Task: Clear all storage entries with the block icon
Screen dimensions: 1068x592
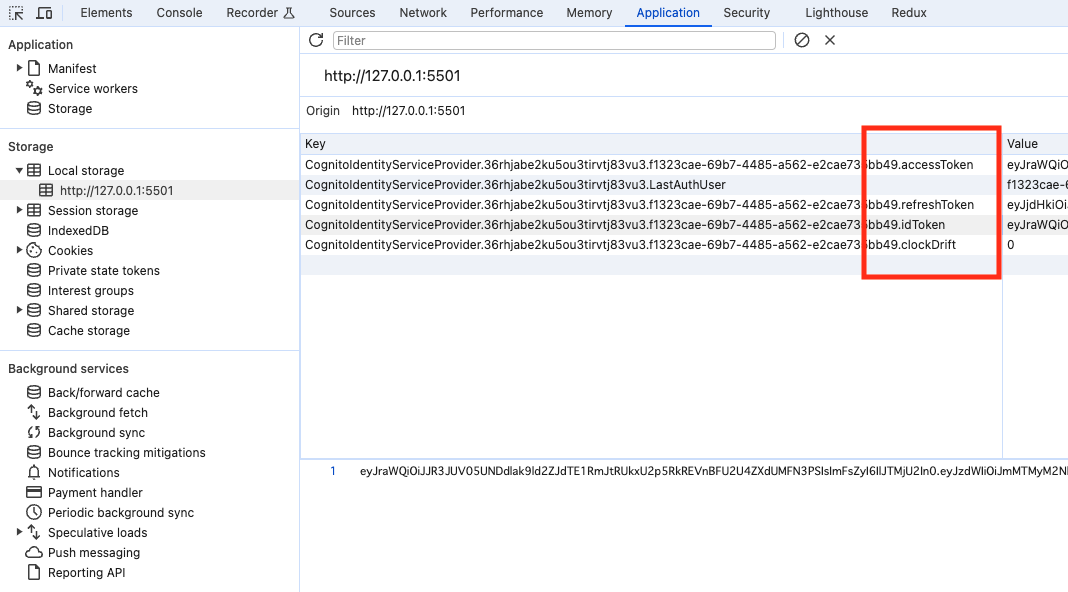Action: point(801,39)
